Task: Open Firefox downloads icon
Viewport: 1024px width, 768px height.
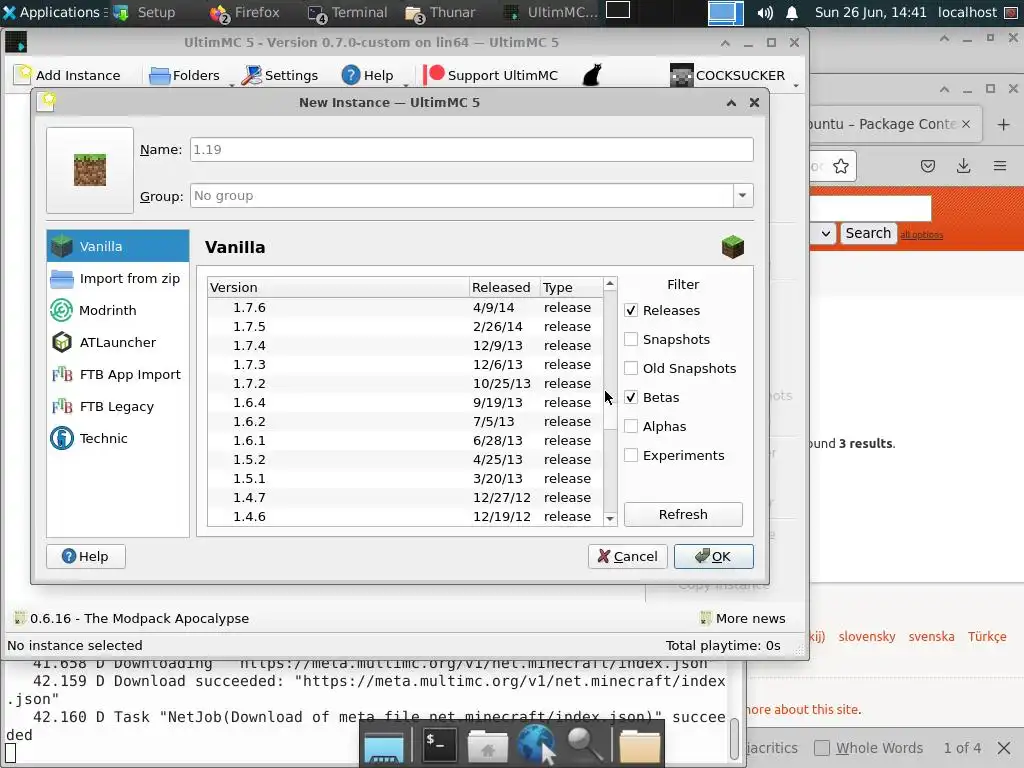Action: tap(963, 166)
